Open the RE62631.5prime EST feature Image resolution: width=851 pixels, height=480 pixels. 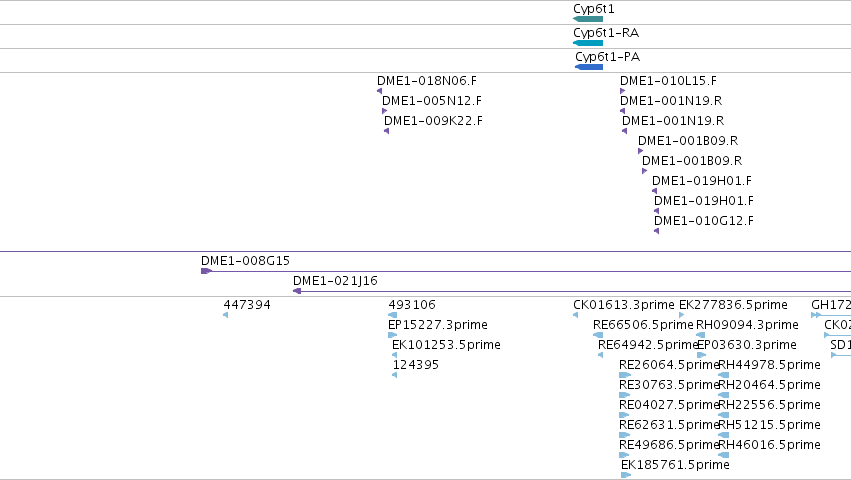click(625, 435)
